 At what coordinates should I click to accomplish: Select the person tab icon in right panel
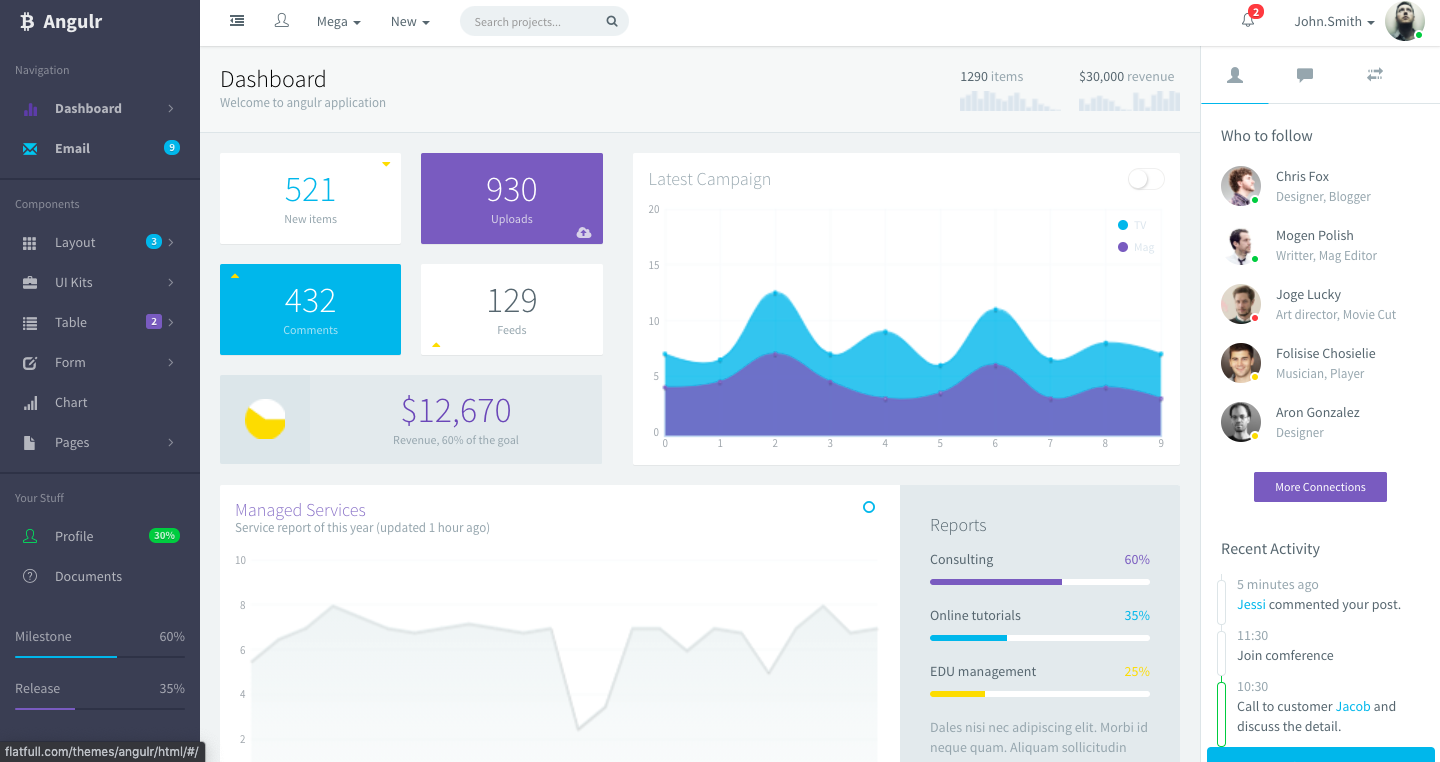(1235, 75)
